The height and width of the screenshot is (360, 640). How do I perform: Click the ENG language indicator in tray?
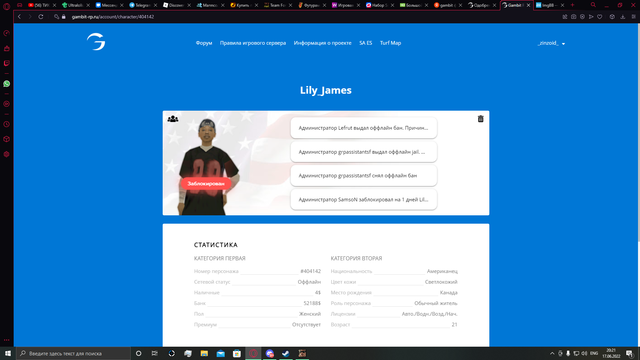tap(594, 353)
